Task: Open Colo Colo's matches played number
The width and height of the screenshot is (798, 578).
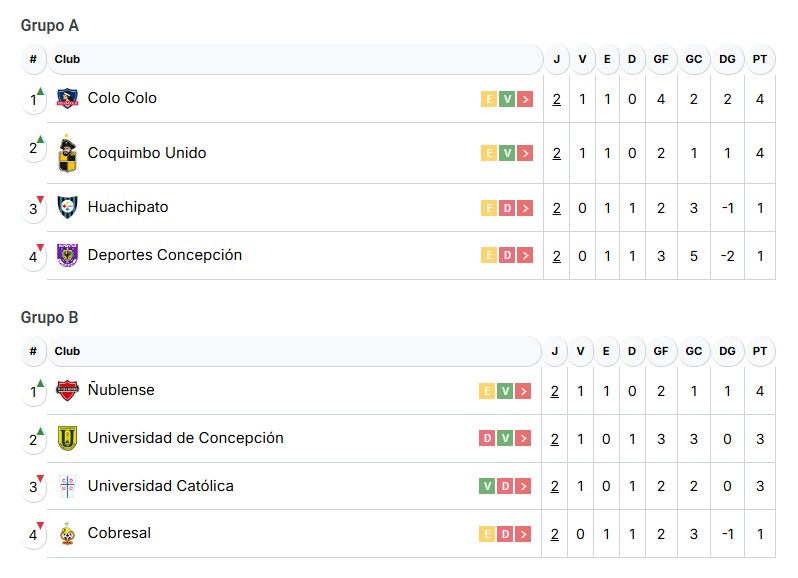Action: point(556,99)
